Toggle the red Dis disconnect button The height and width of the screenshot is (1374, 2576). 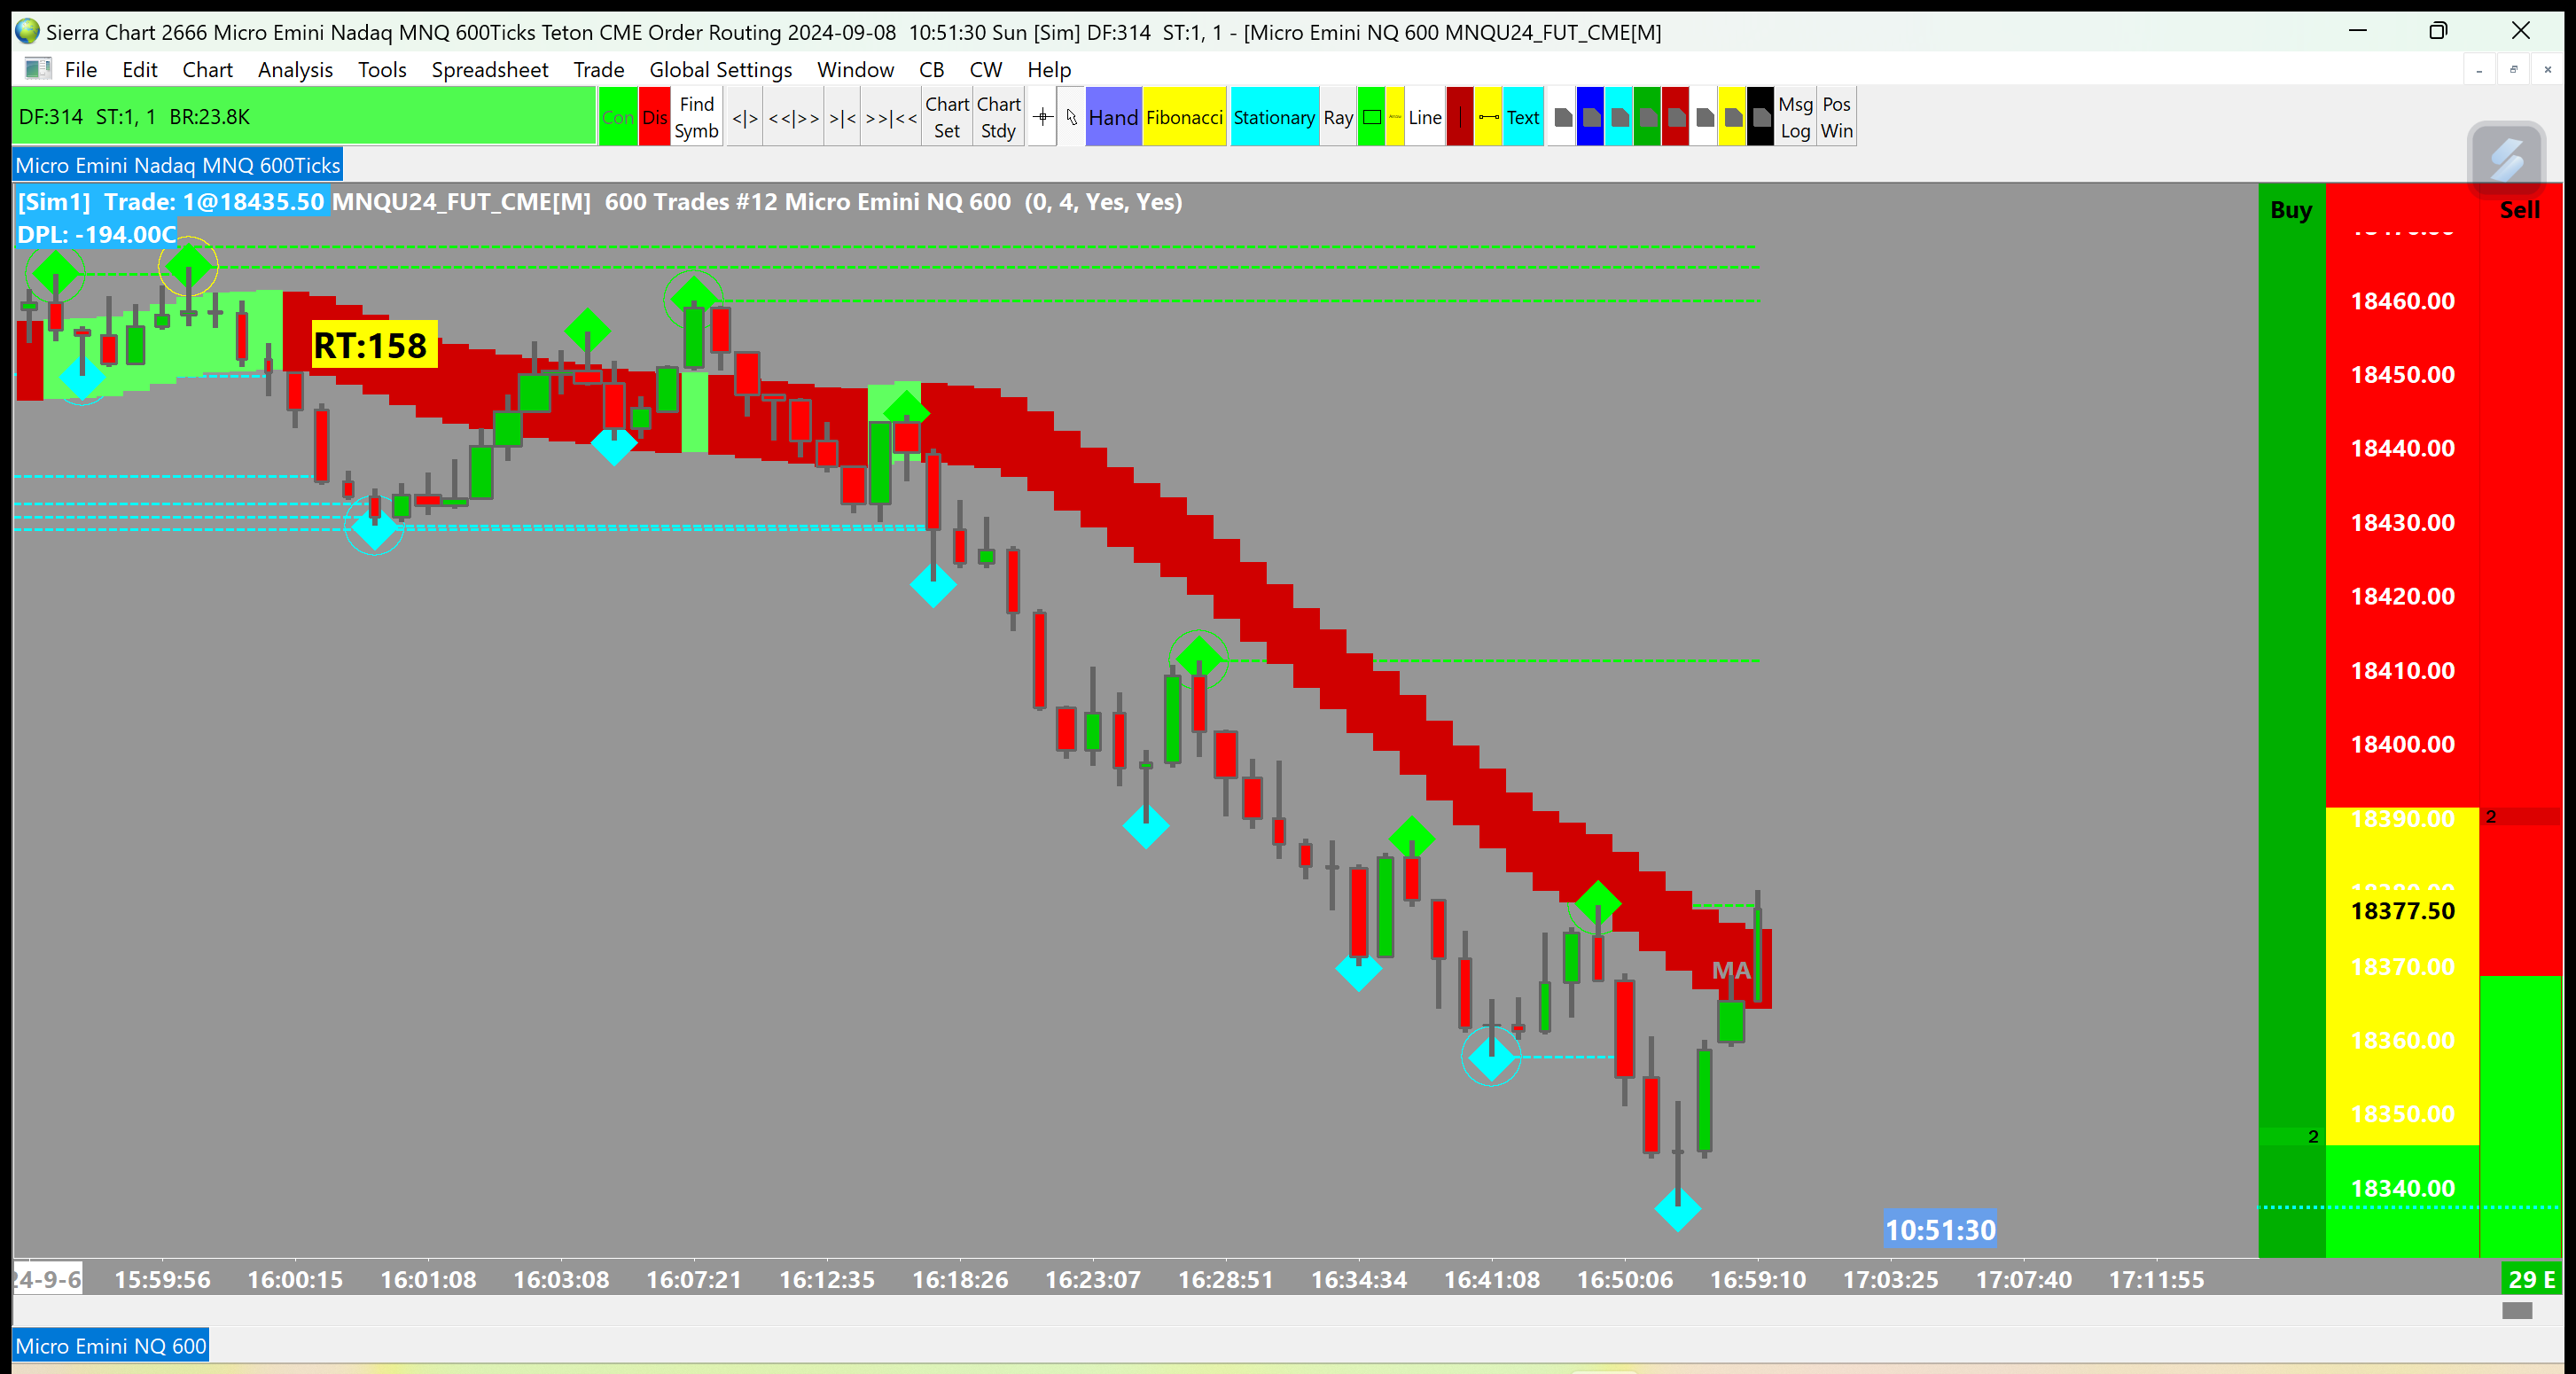(x=655, y=118)
